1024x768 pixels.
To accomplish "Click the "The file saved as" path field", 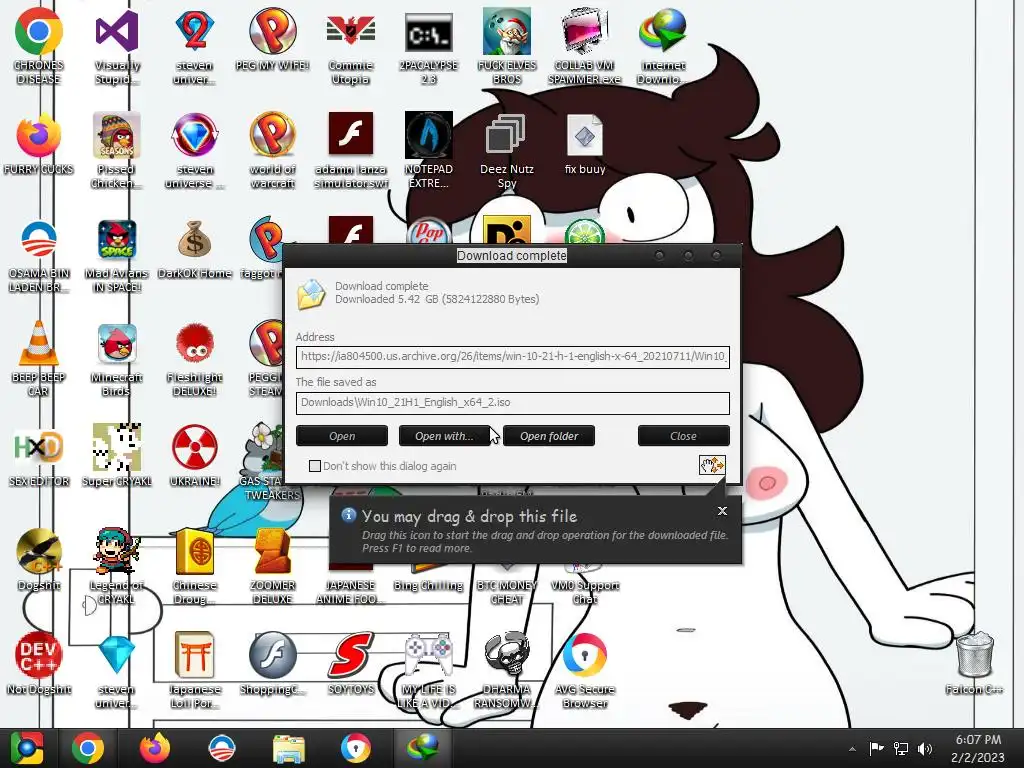I will click(x=513, y=403).
